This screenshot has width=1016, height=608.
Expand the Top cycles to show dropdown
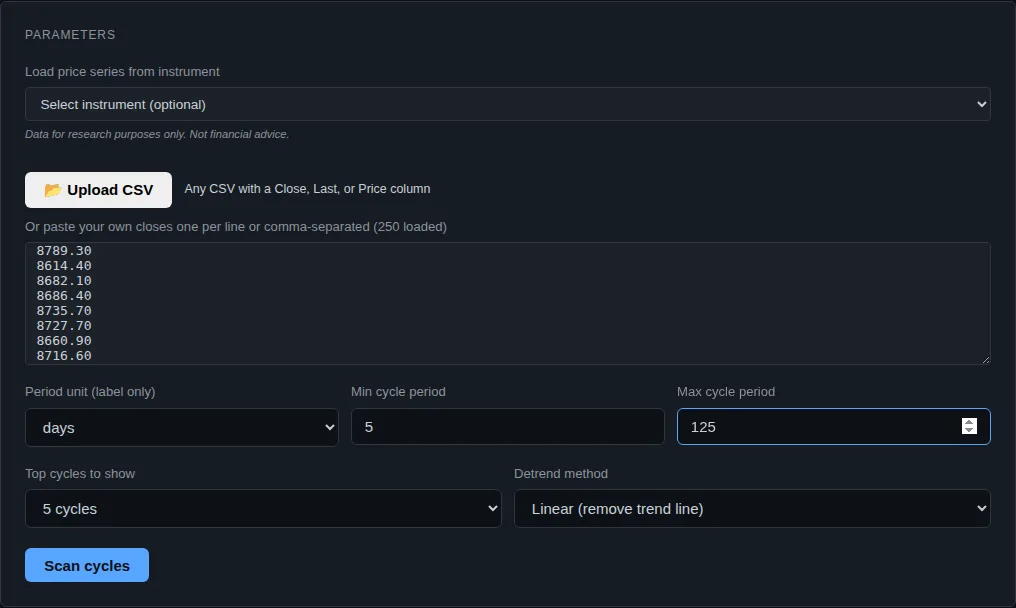point(263,509)
